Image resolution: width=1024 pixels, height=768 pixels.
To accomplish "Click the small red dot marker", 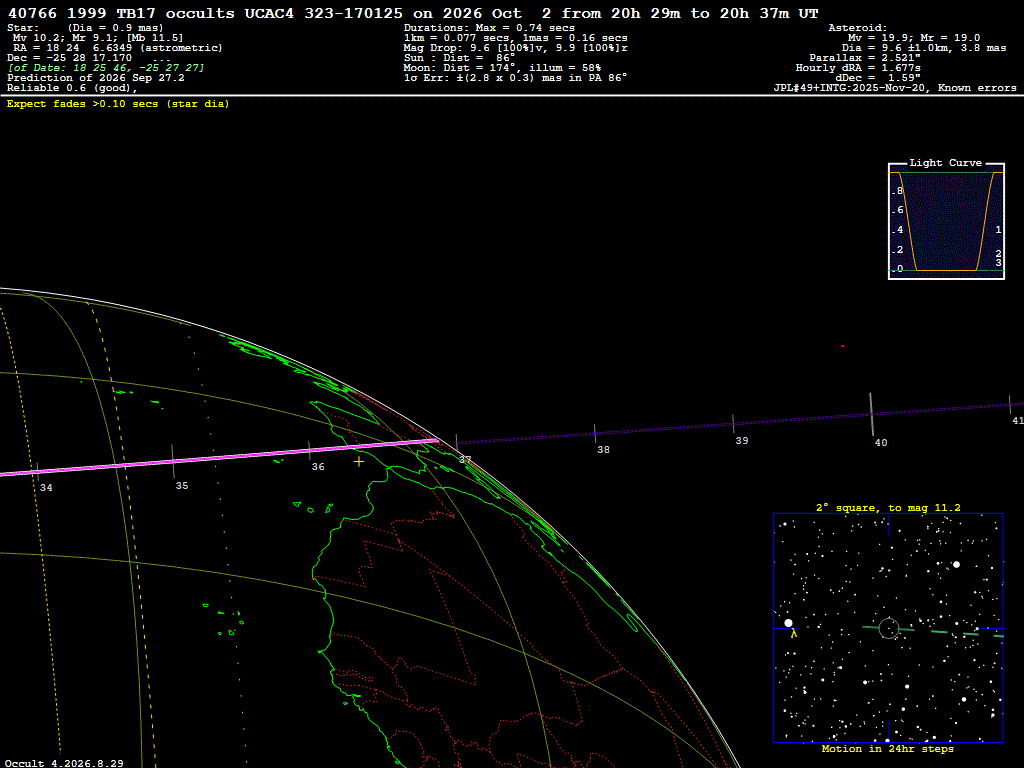I will [843, 346].
